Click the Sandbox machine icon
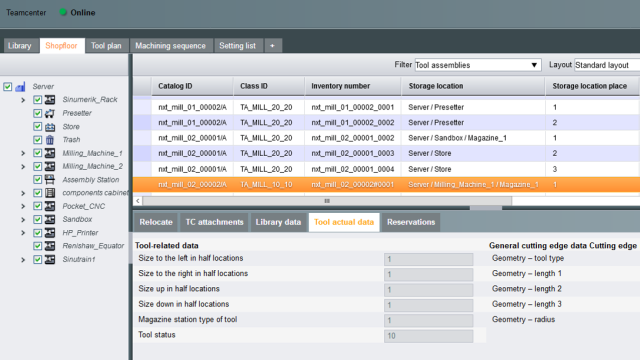The image size is (640, 360). click(50, 219)
